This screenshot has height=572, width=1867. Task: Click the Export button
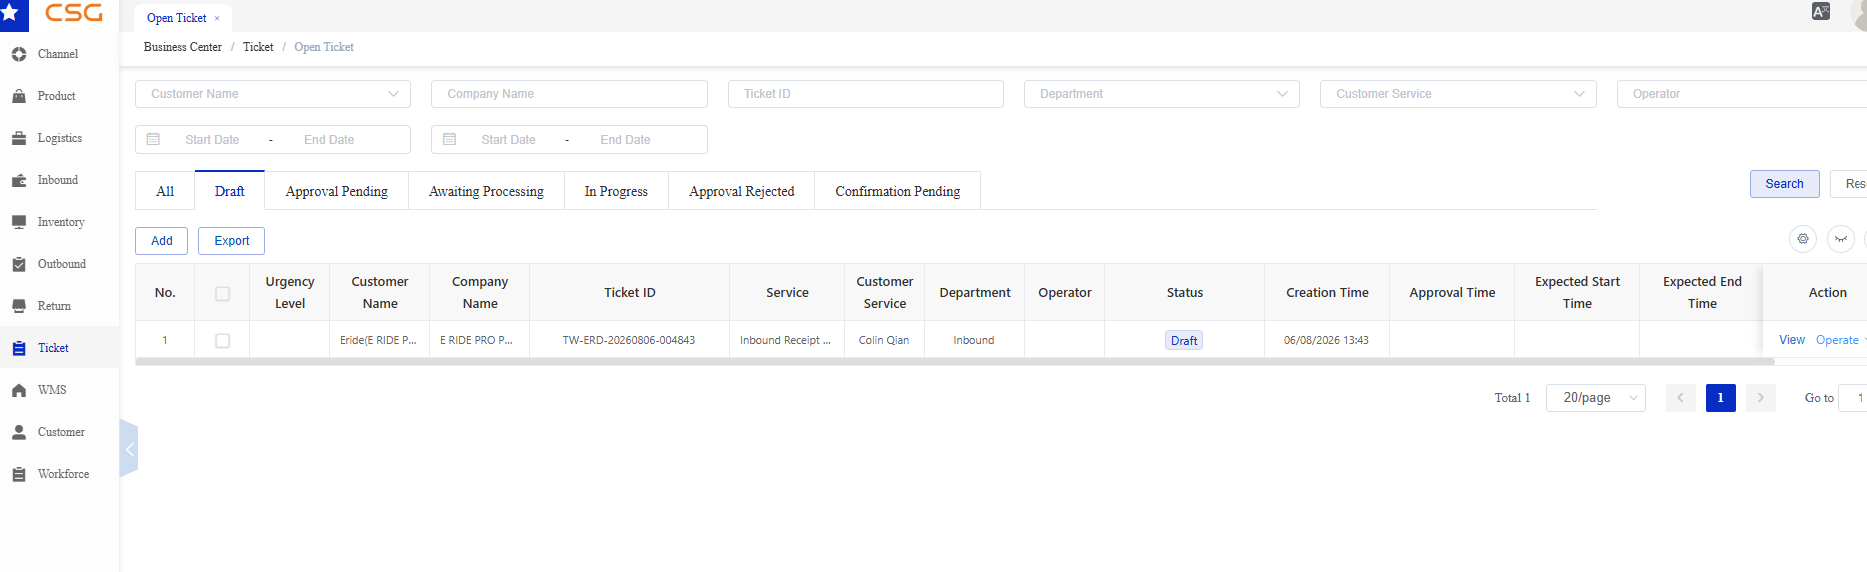coord(232,241)
